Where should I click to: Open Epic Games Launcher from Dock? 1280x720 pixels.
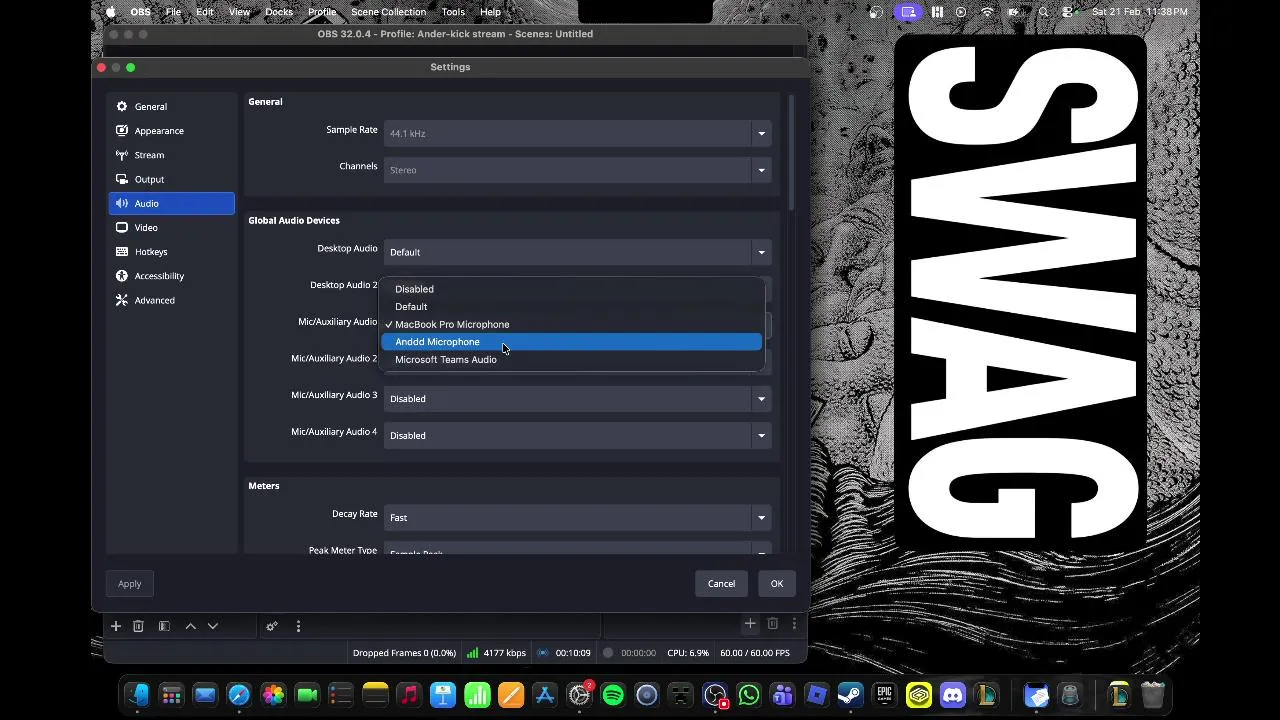tap(885, 695)
